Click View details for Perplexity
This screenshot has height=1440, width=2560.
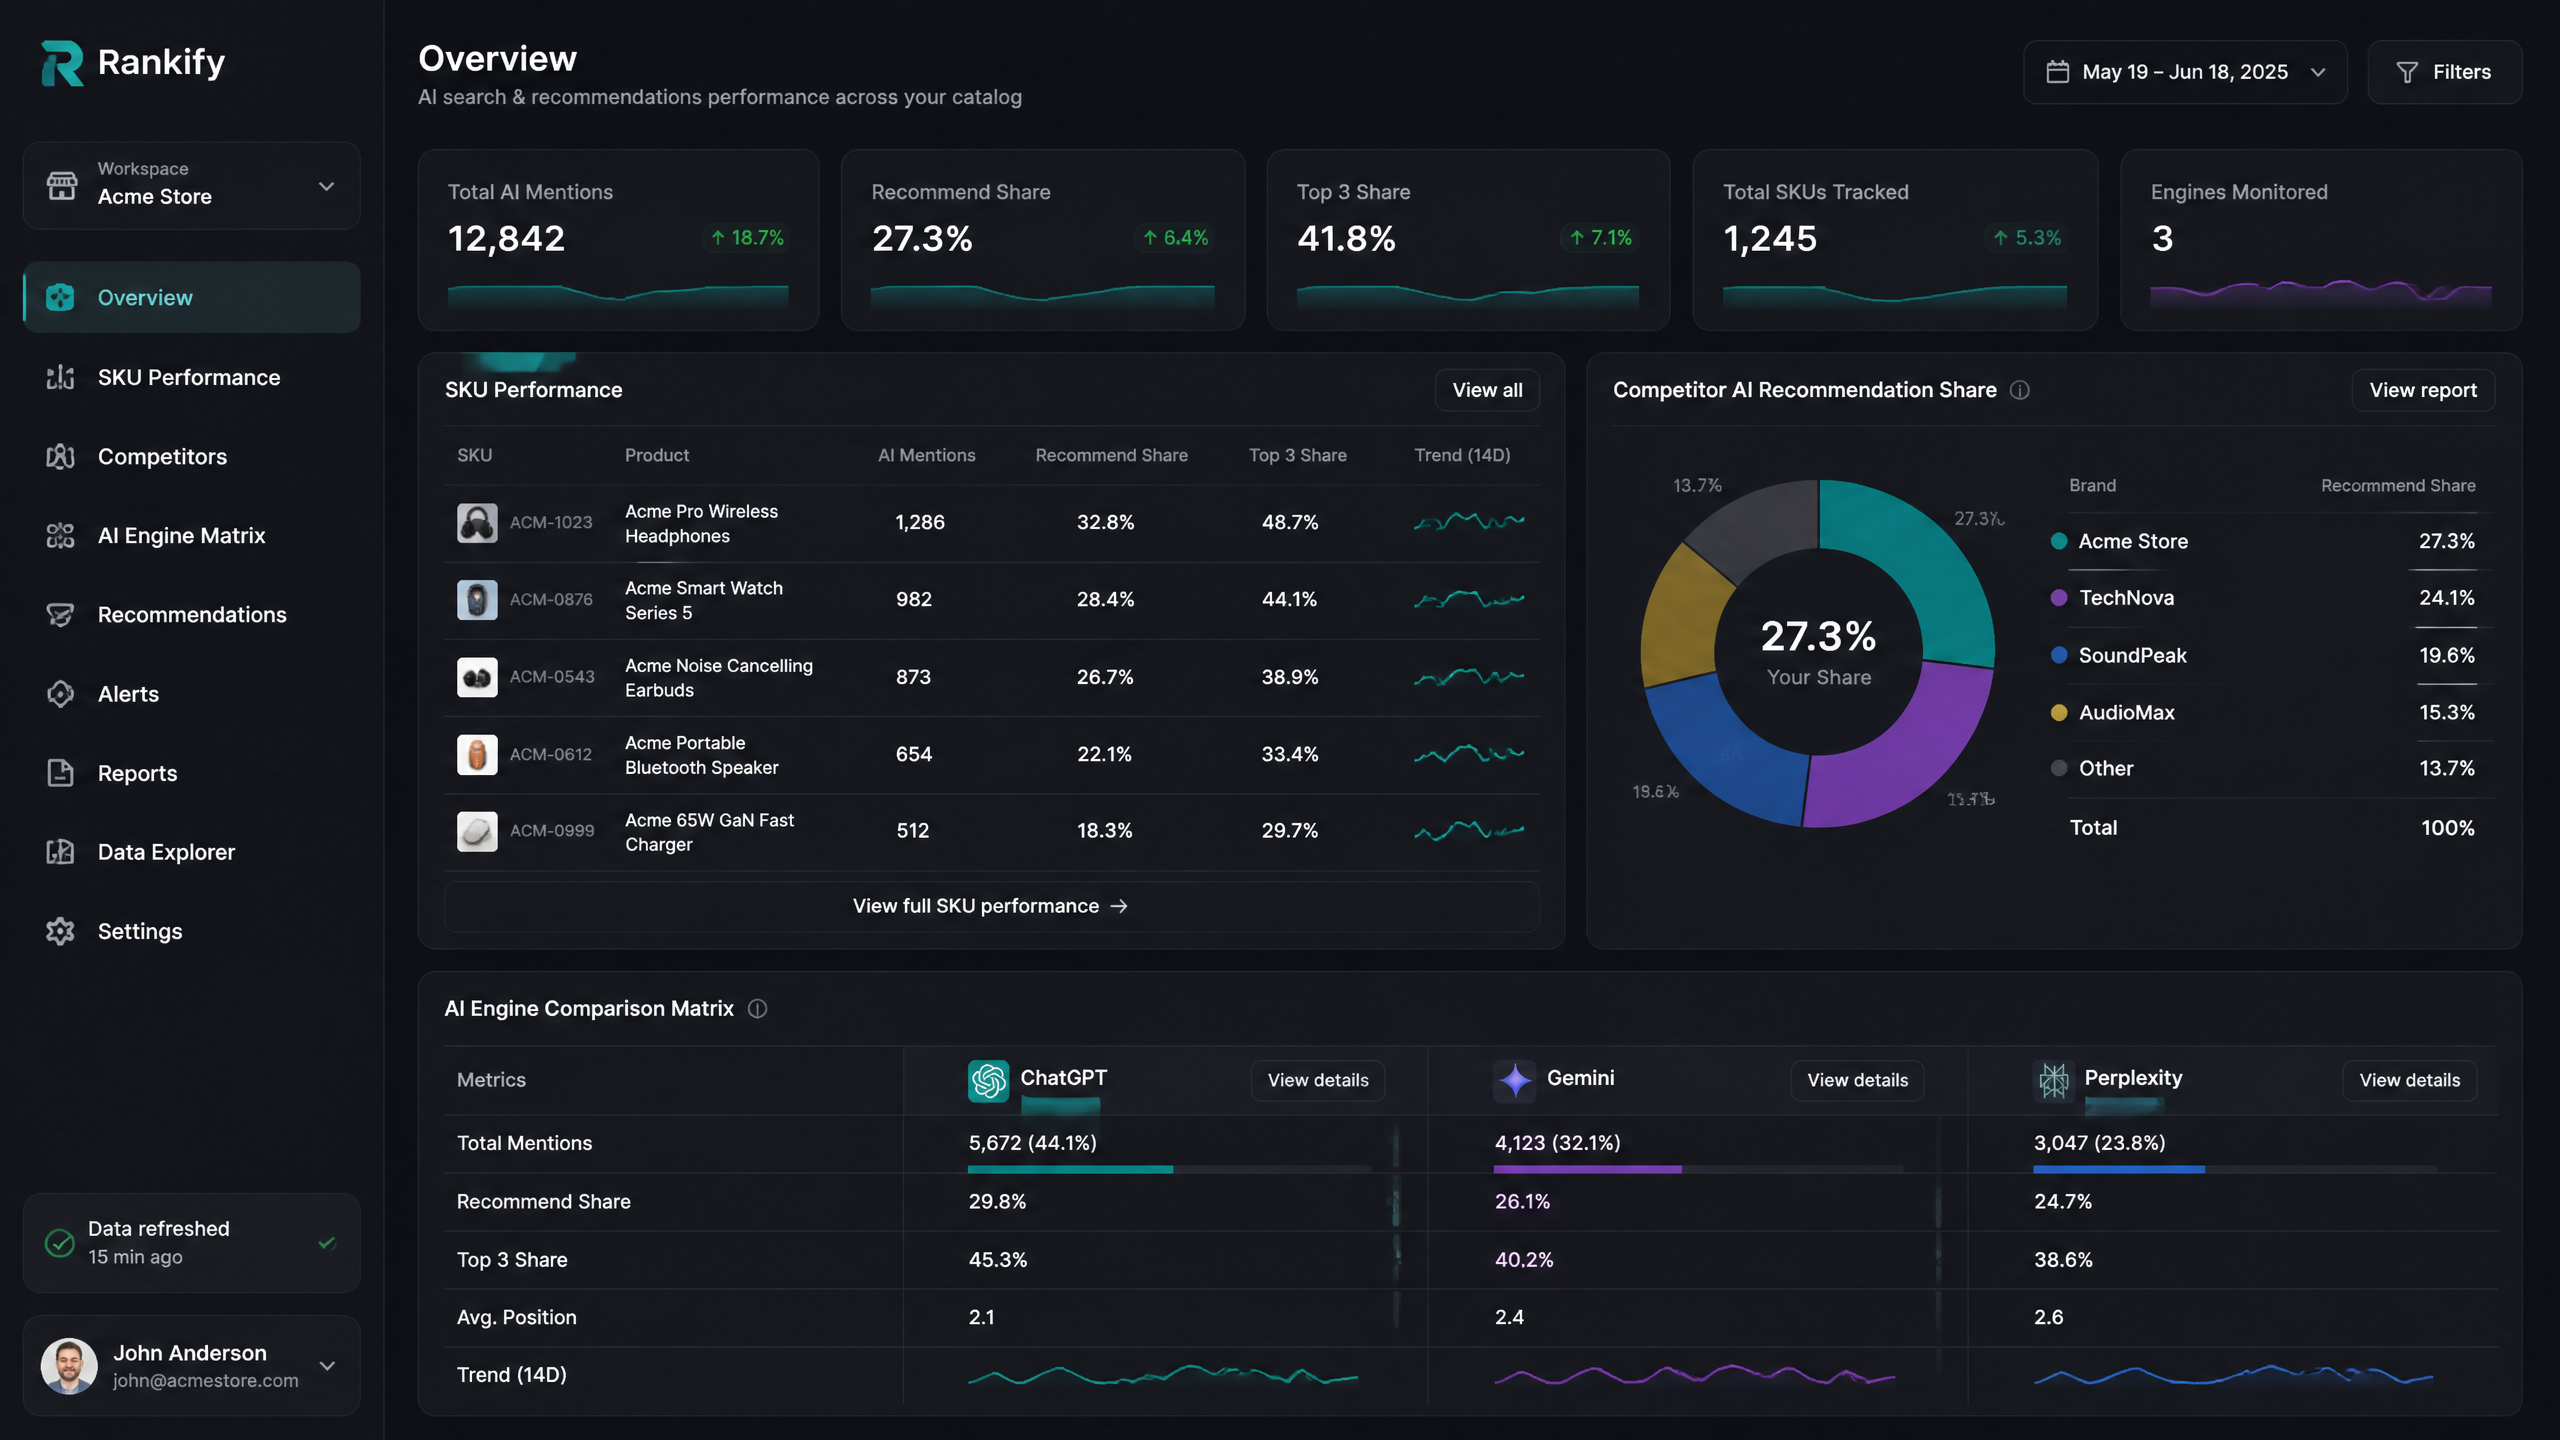pyautogui.click(x=2409, y=1080)
